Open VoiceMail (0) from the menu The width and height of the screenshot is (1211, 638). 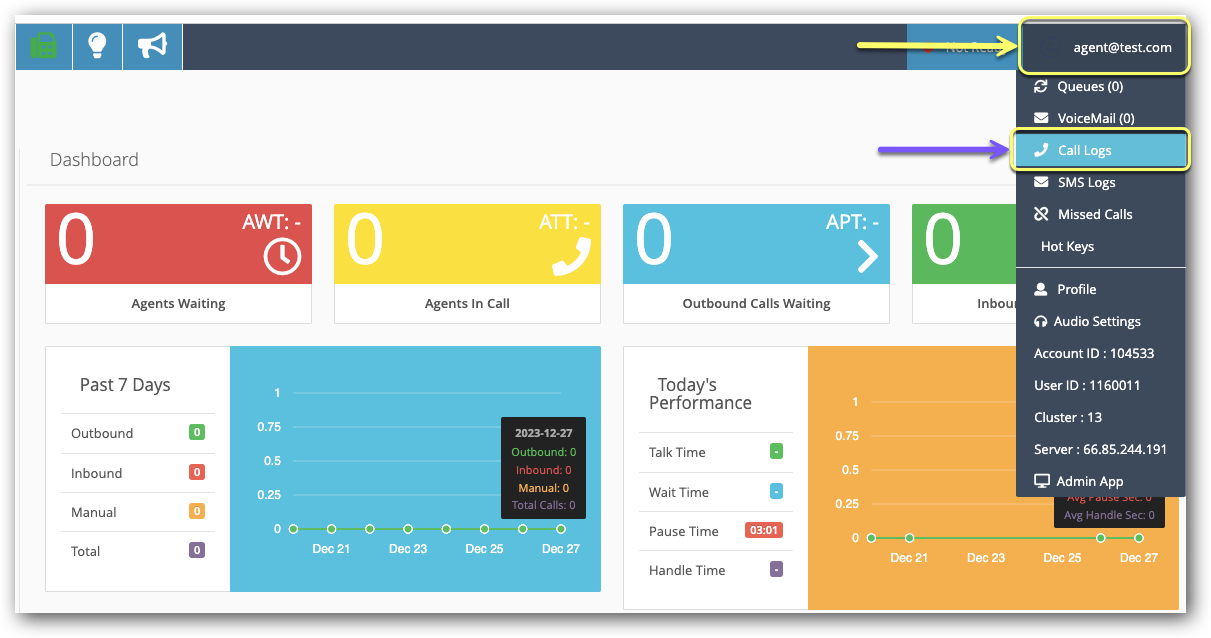pyautogui.click(x=1095, y=119)
